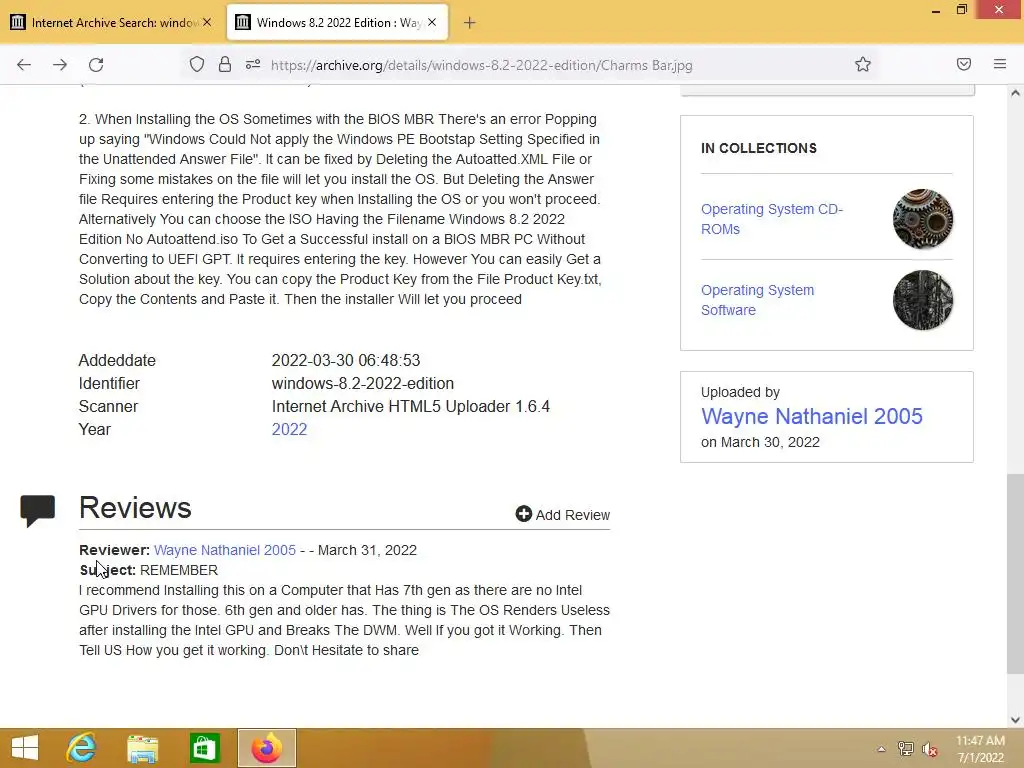The width and height of the screenshot is (1024, 768).
Task: Switch to Internet Archive Search tab
Action: (x=112, y=22)
